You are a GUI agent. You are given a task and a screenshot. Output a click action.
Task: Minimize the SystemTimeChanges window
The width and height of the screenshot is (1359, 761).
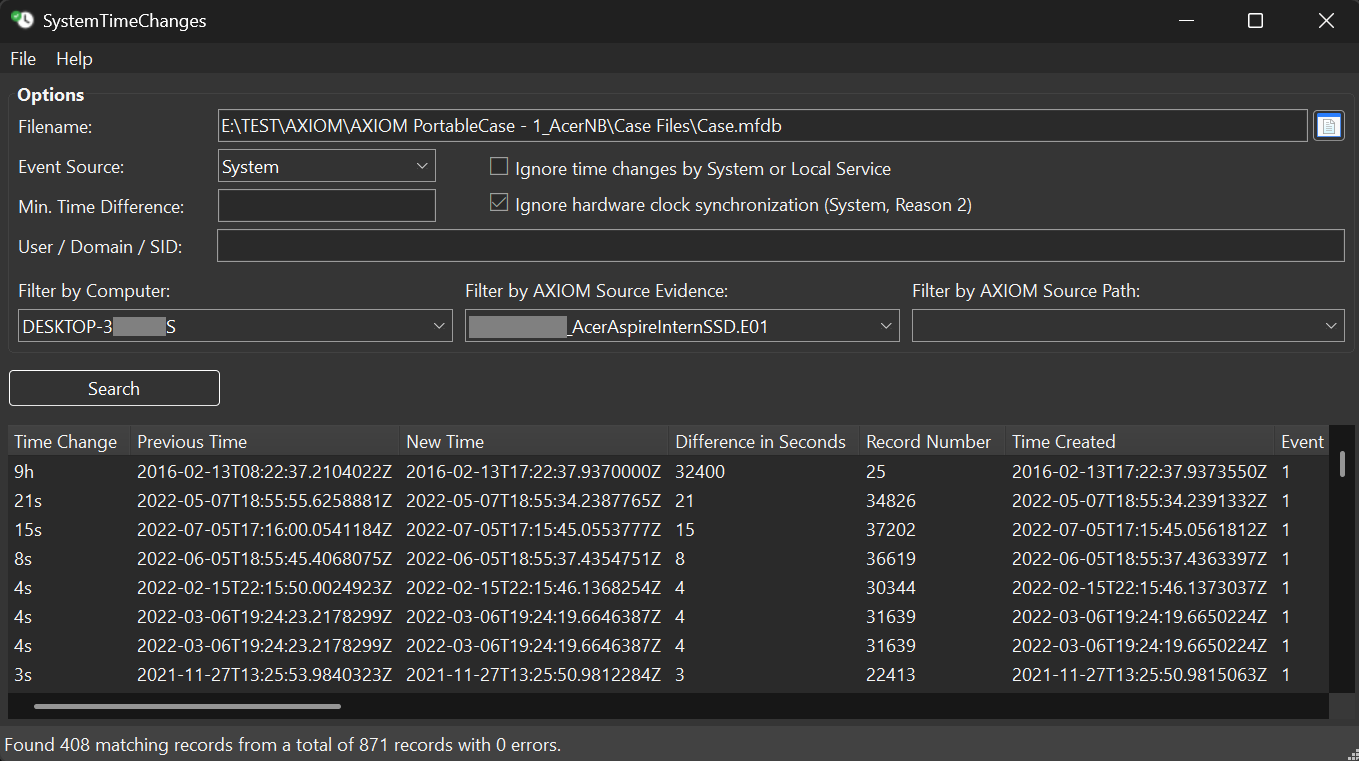(x=1186, y=20)
